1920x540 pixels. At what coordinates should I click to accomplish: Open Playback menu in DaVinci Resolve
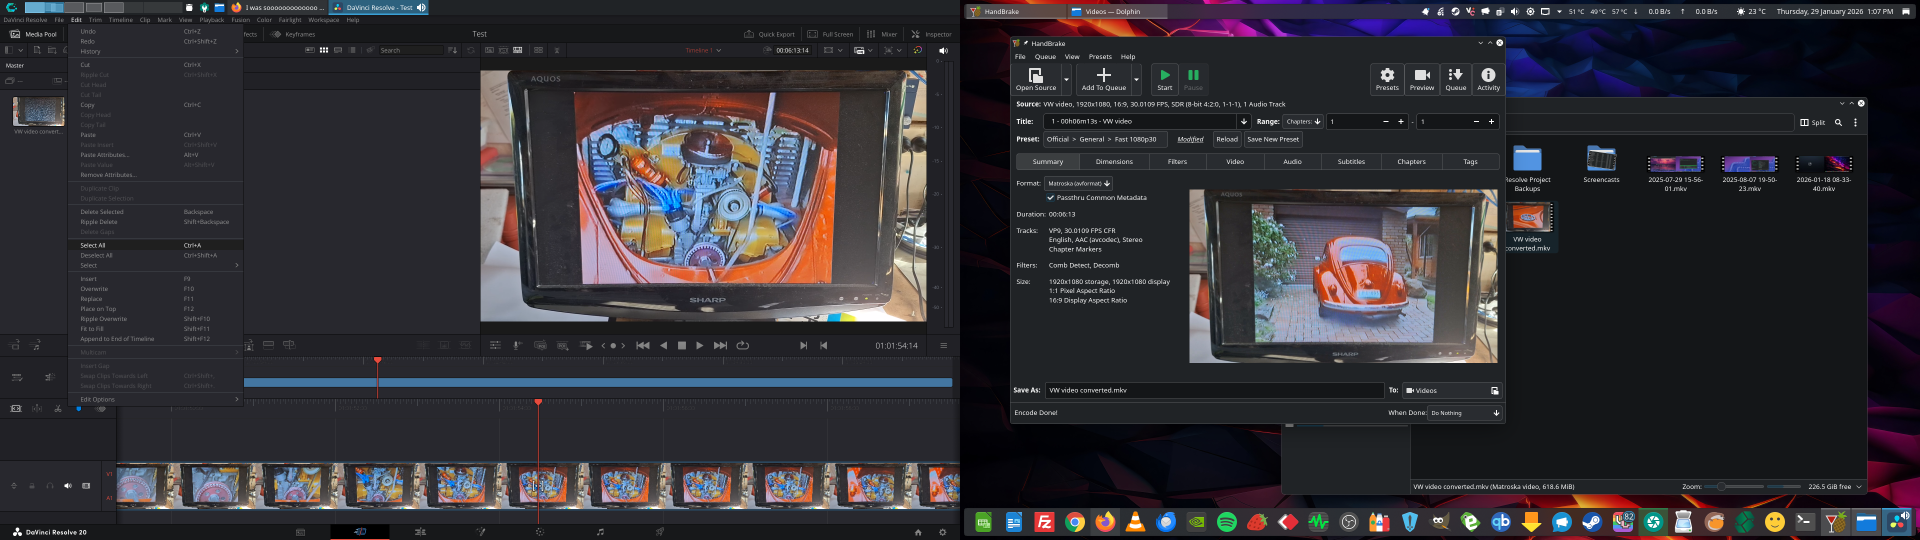[211, 20]
